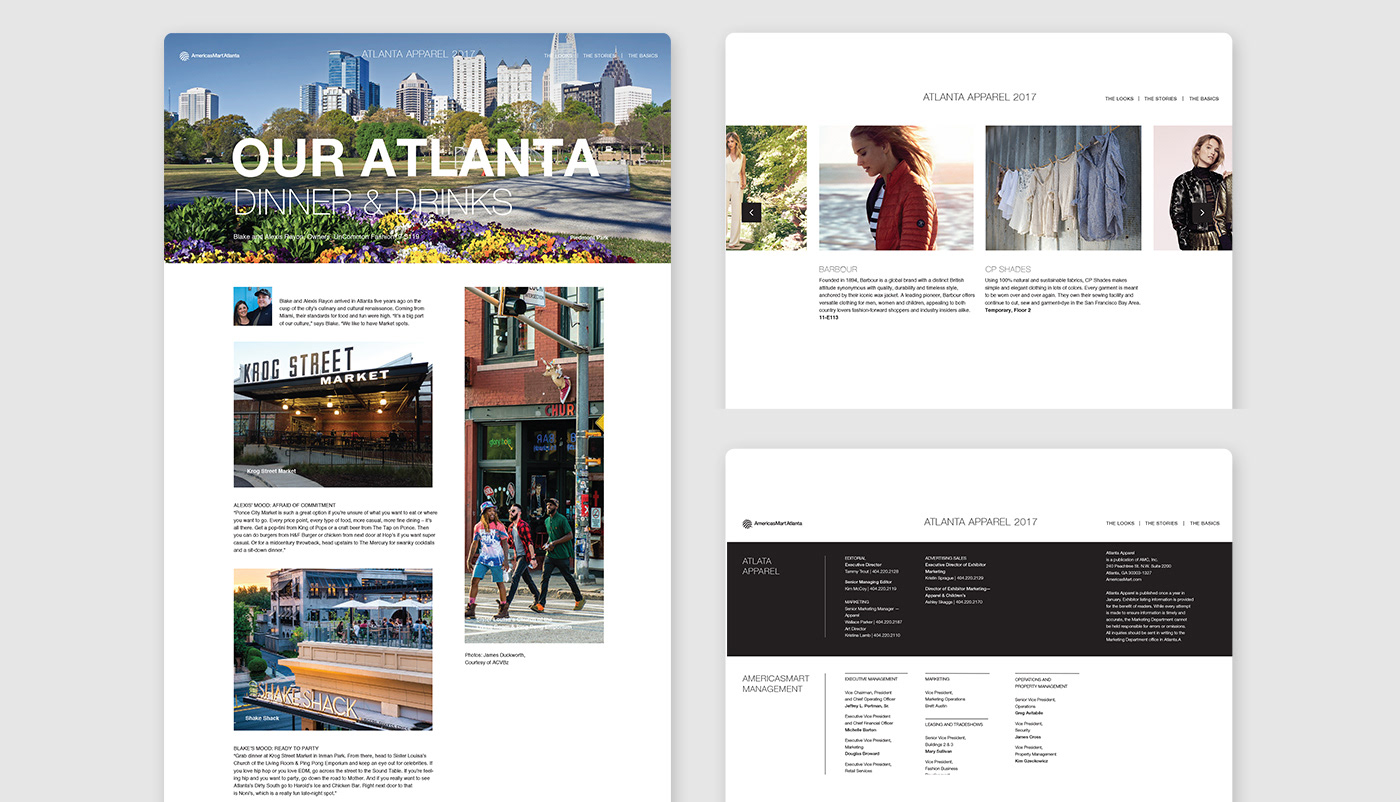Choose THE BASICS on the staff directory page

pyautogui.click(x=1205, y=523)
